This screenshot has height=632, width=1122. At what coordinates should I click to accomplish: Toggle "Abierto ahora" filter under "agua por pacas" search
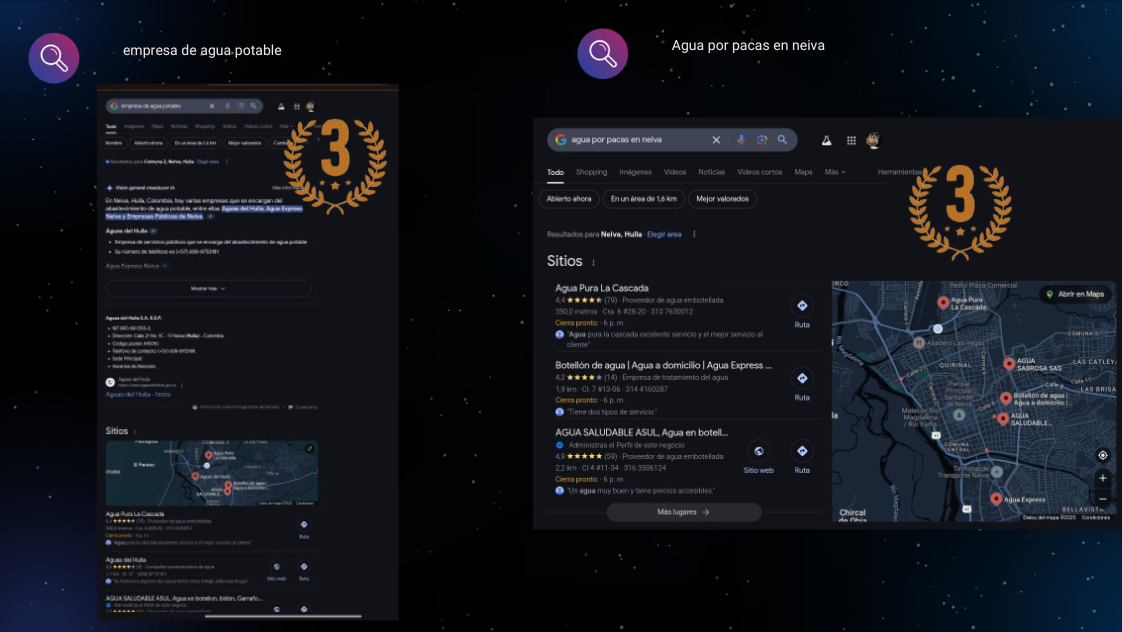pos(569,199)
